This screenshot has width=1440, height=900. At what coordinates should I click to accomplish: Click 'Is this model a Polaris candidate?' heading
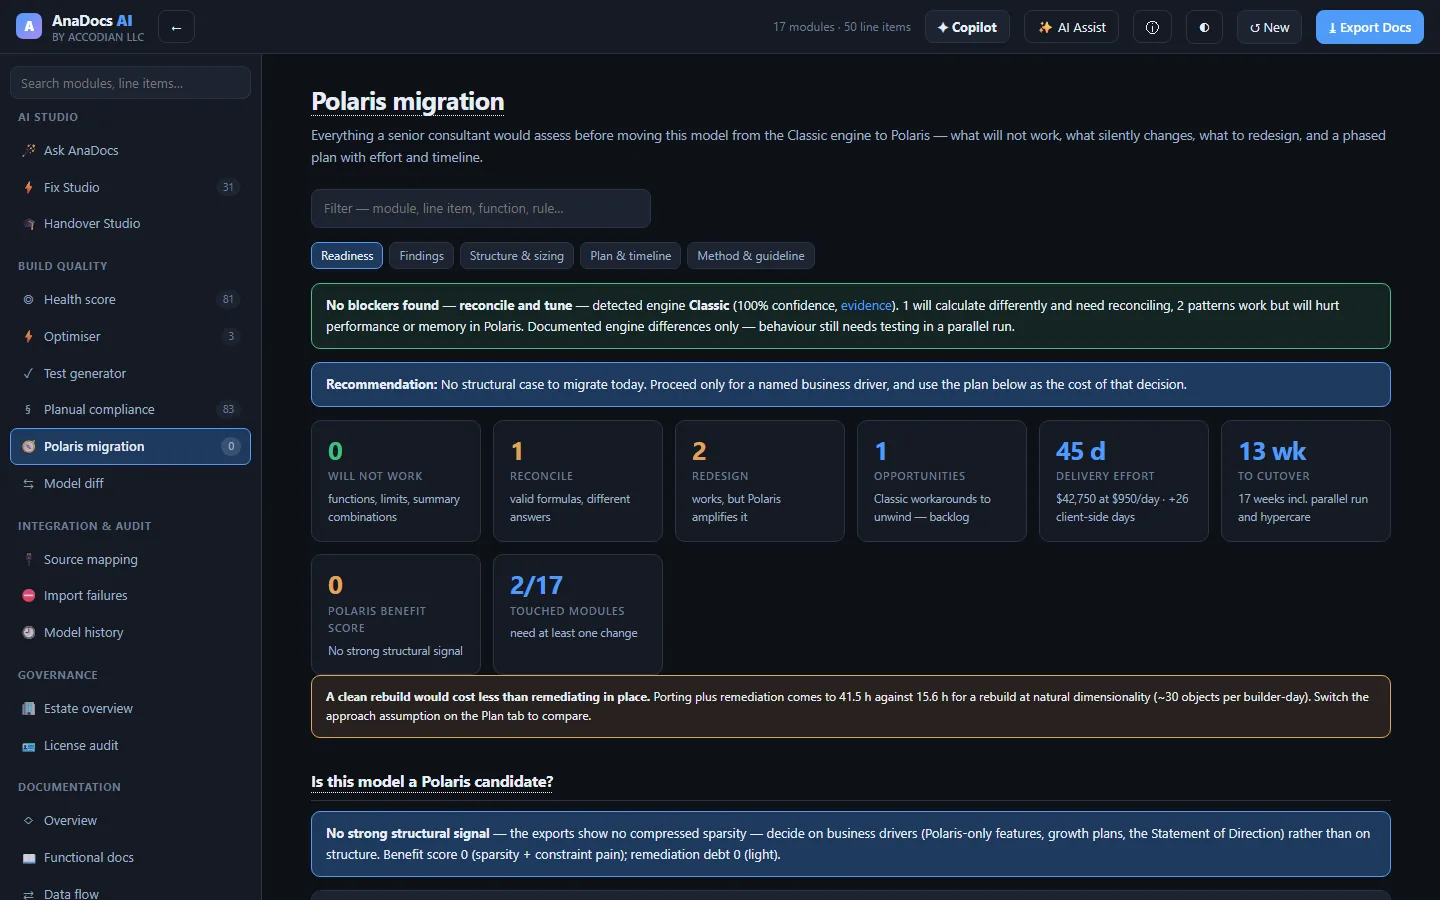pos(432,781)
